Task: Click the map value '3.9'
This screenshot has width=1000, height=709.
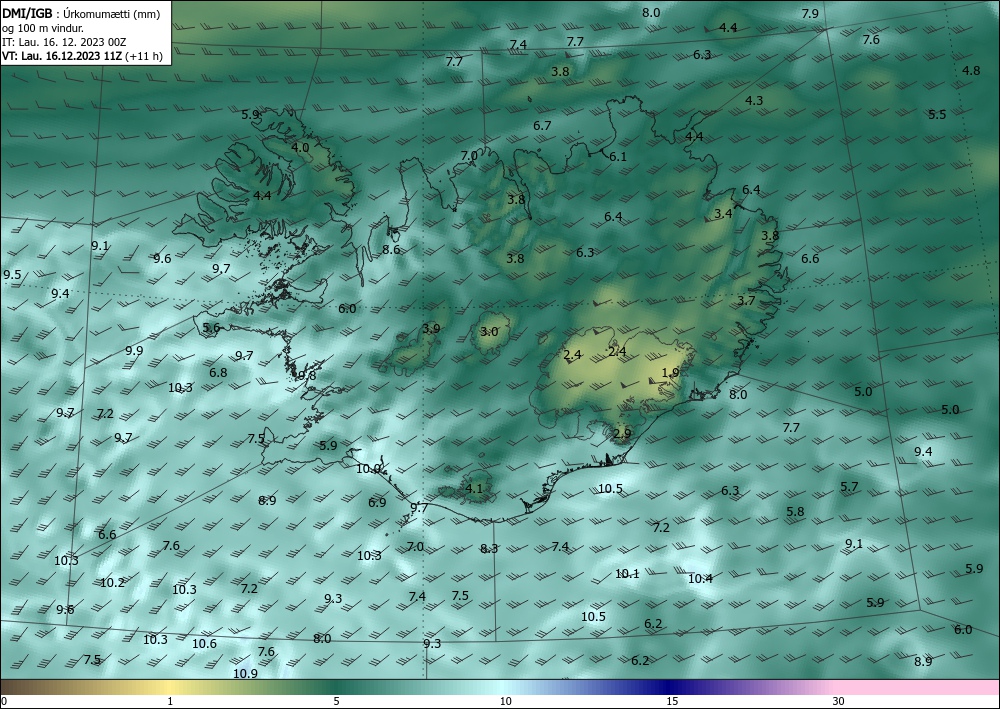Action: [x=431, y=329]
